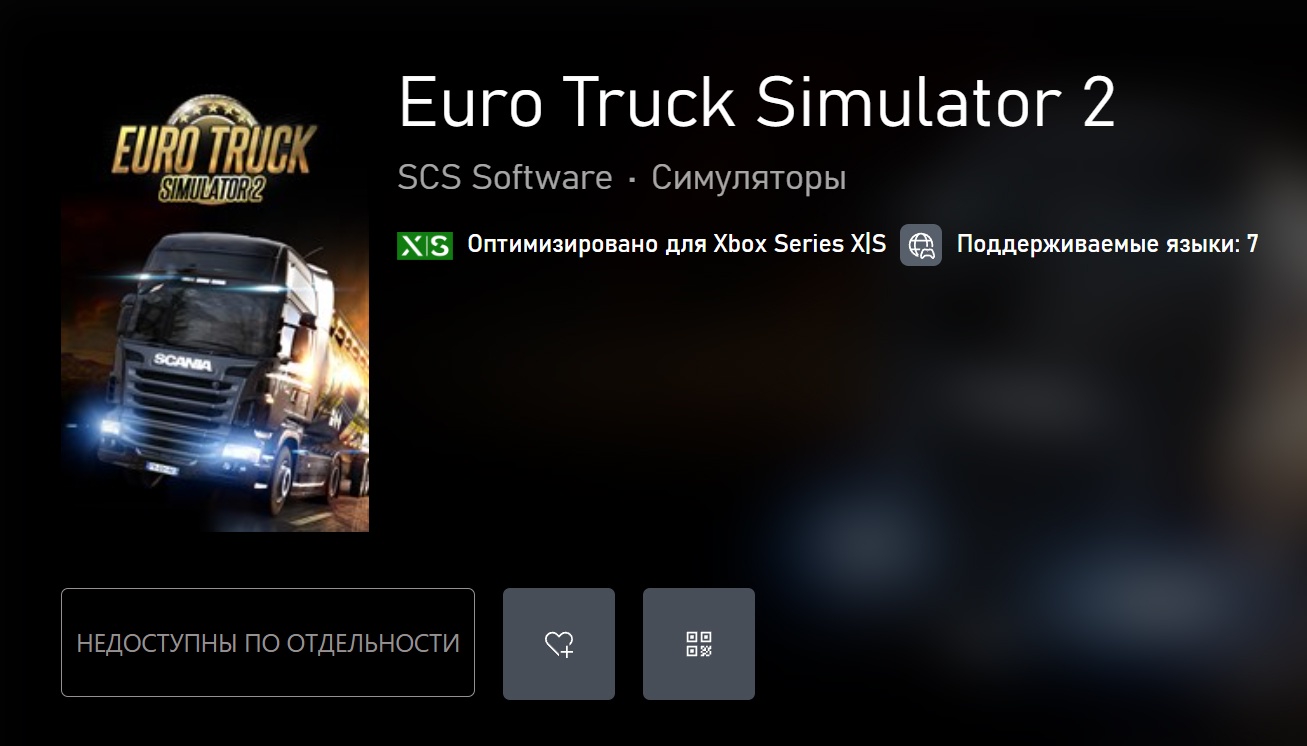The height and width of the screenshot is (746, 1307).
Task: Open the QR code button
Action: tap(699, 644)
